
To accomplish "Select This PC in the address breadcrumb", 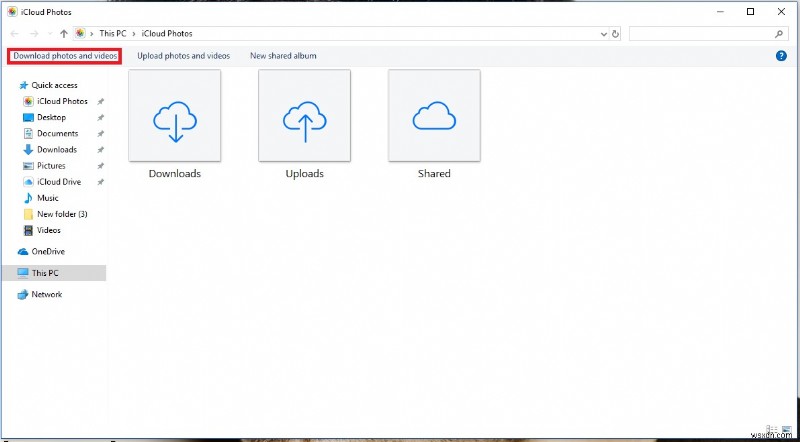I will point(113,34).
